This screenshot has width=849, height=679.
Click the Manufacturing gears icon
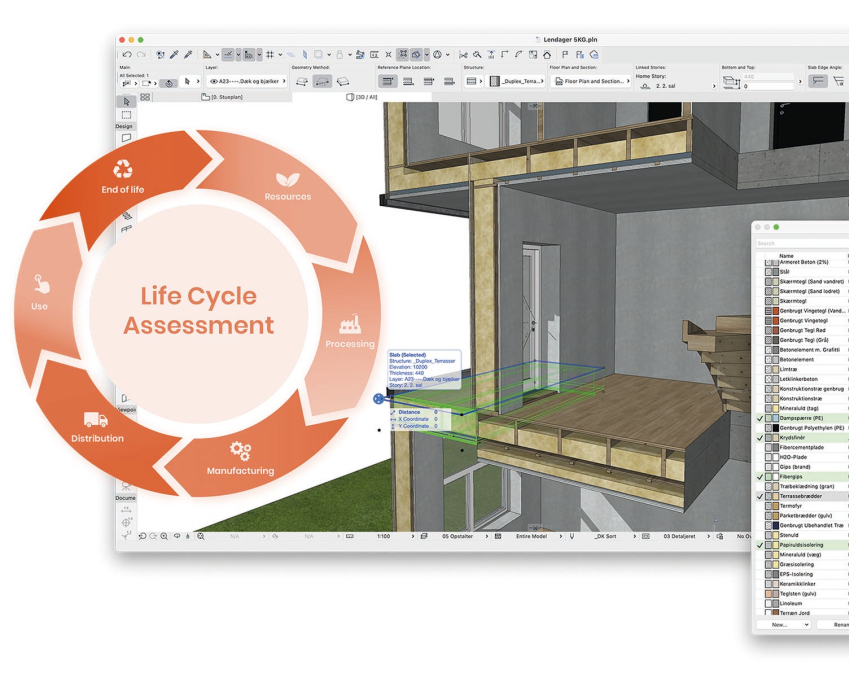[240, 451]
